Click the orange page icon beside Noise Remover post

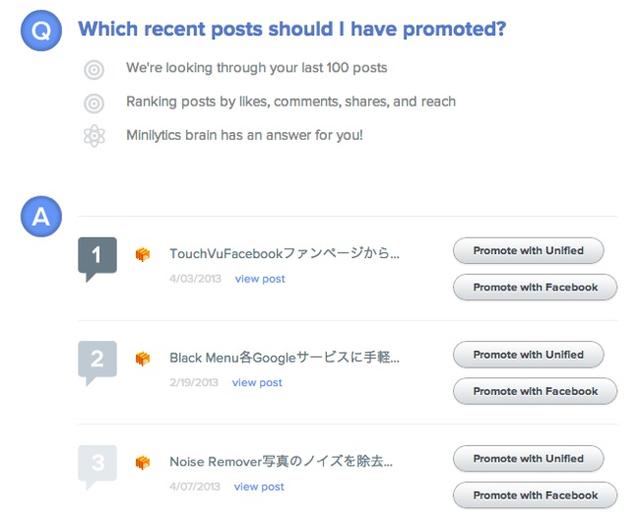143,462
